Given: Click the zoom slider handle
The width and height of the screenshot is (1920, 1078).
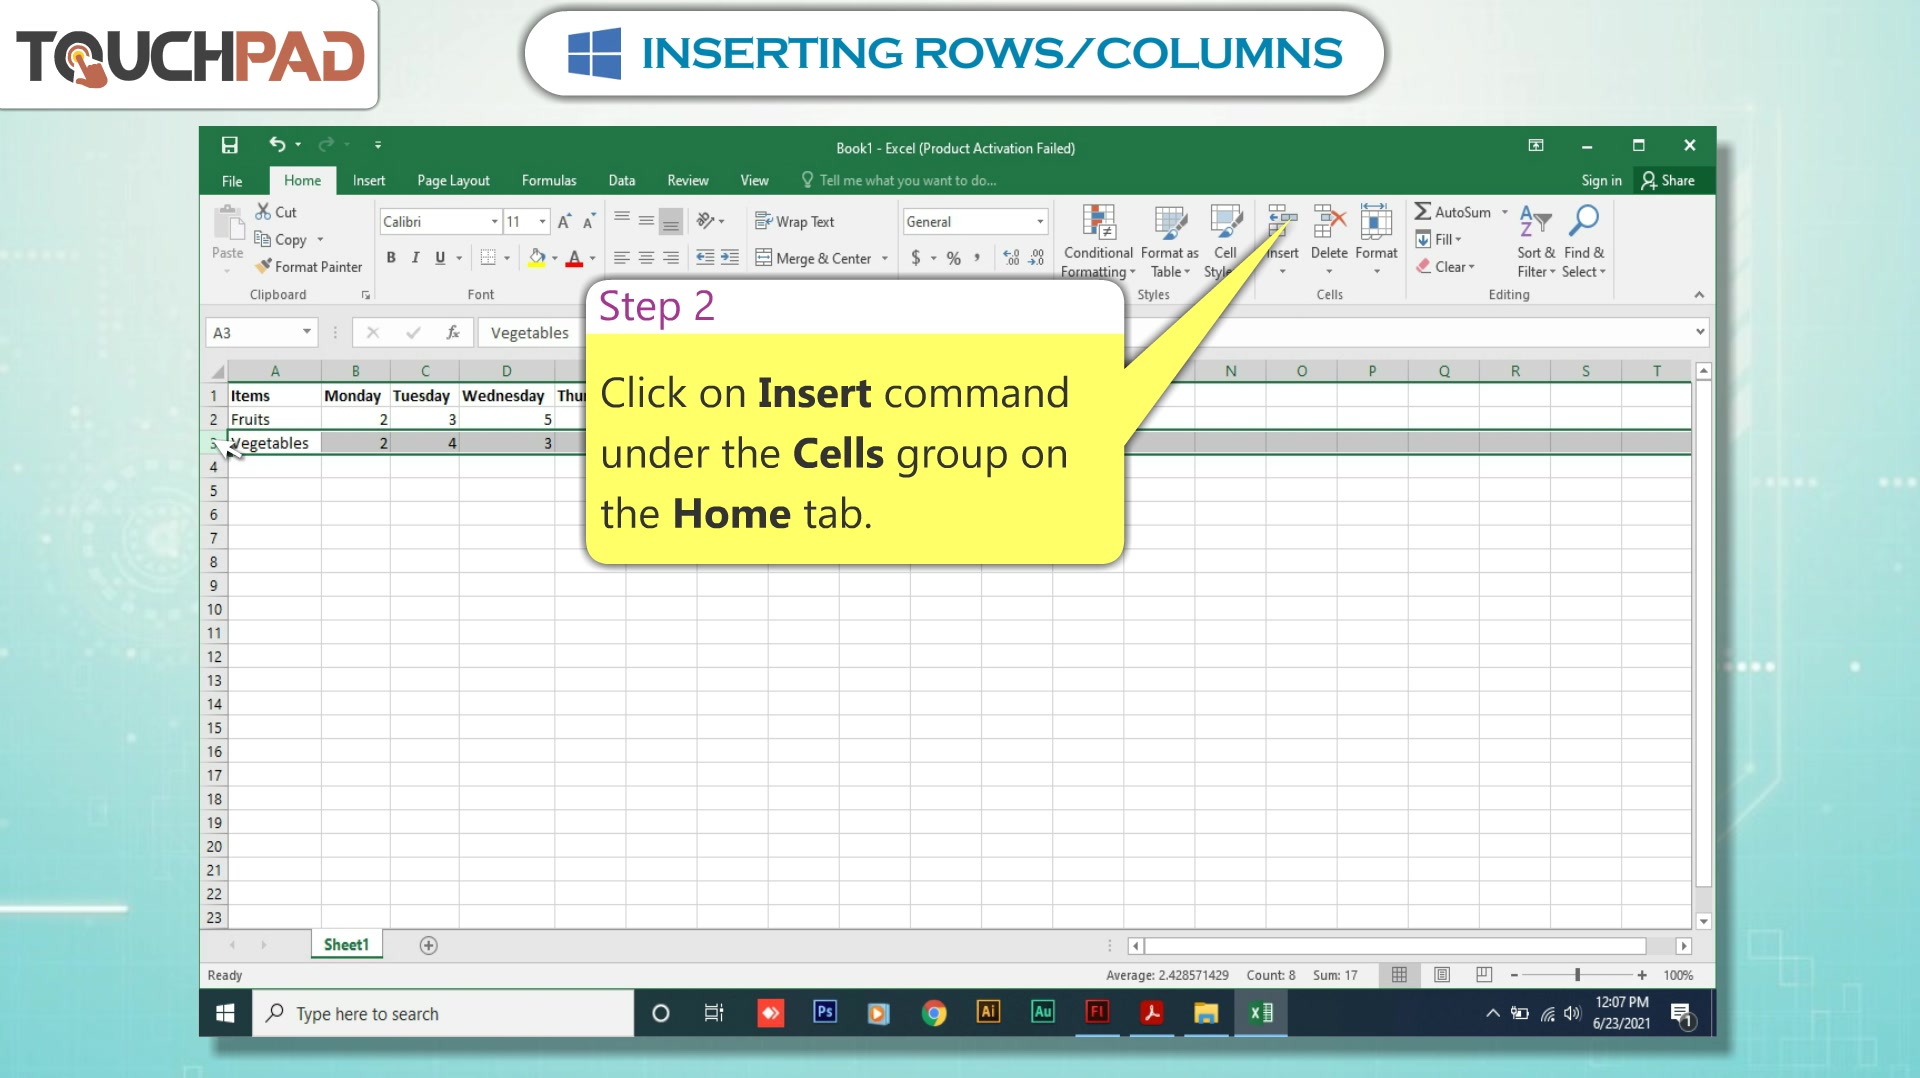Looking at the screenshot, I should [1577, 975].
